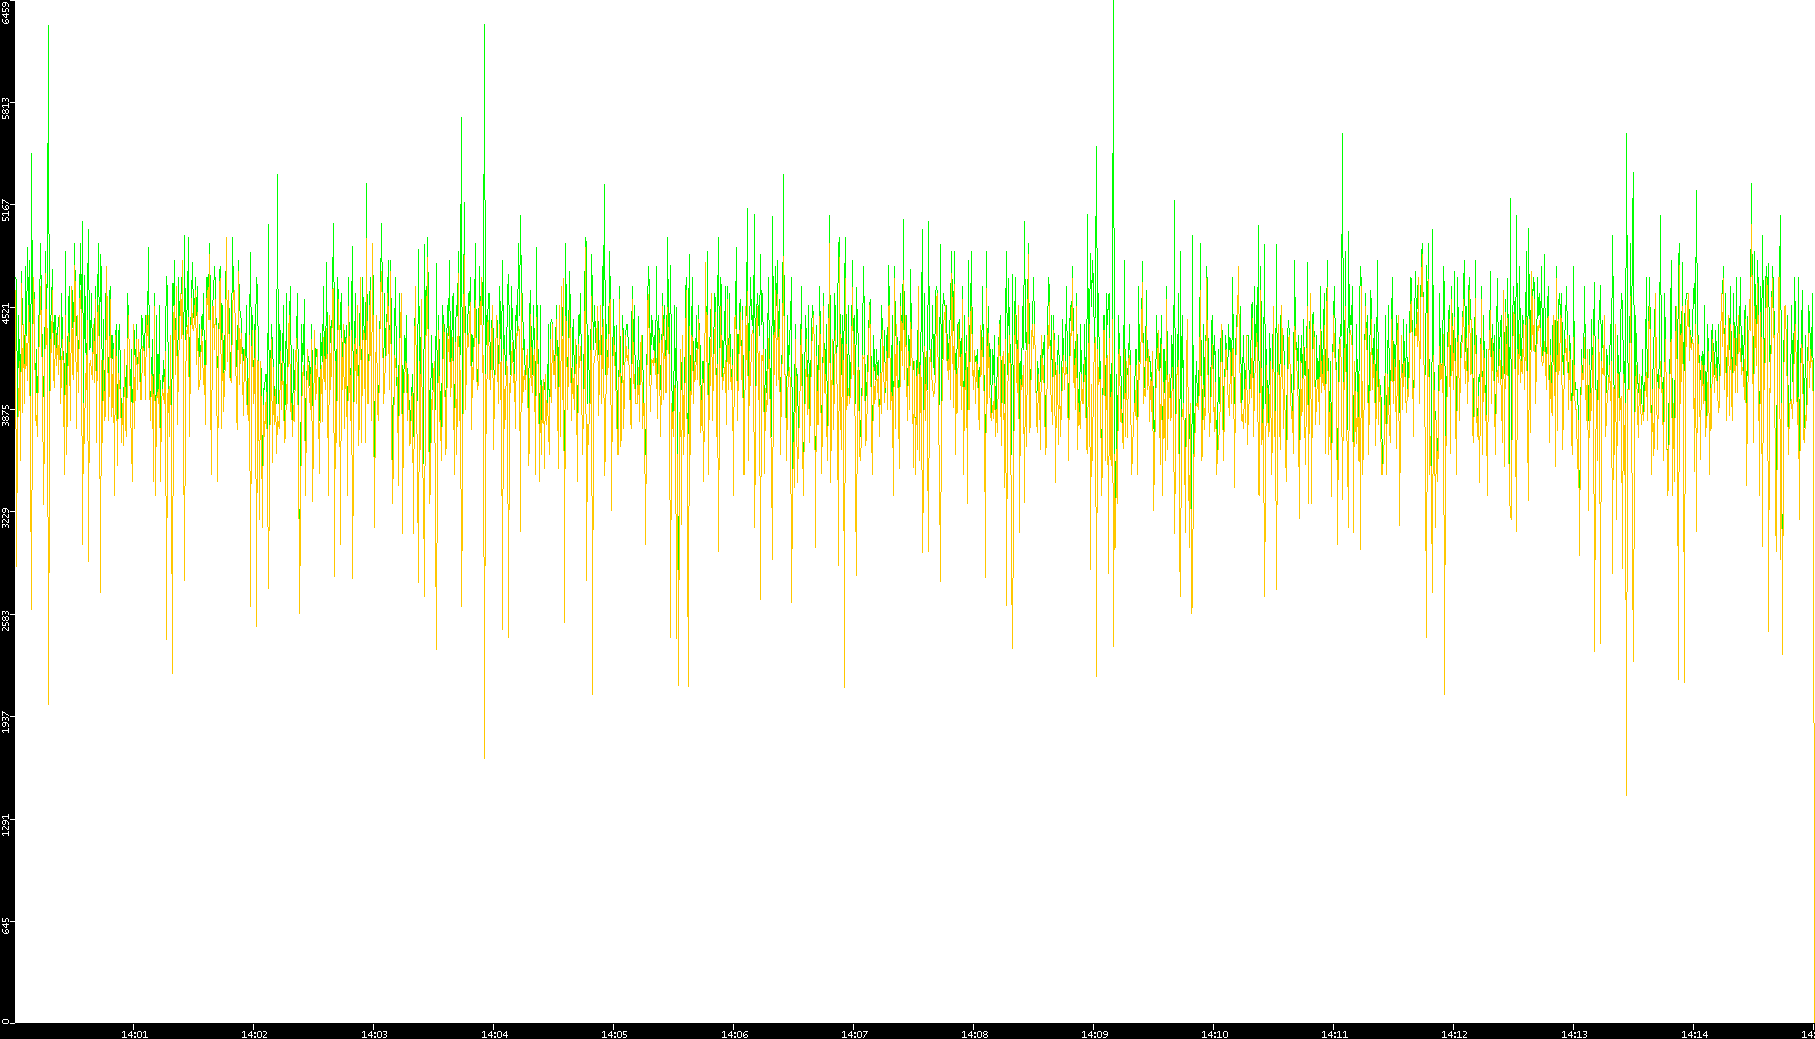The width and height of the screenshot is (1815, 1039).
Task: Click the 14:01 time axis label
Action: coord(134,1034)
